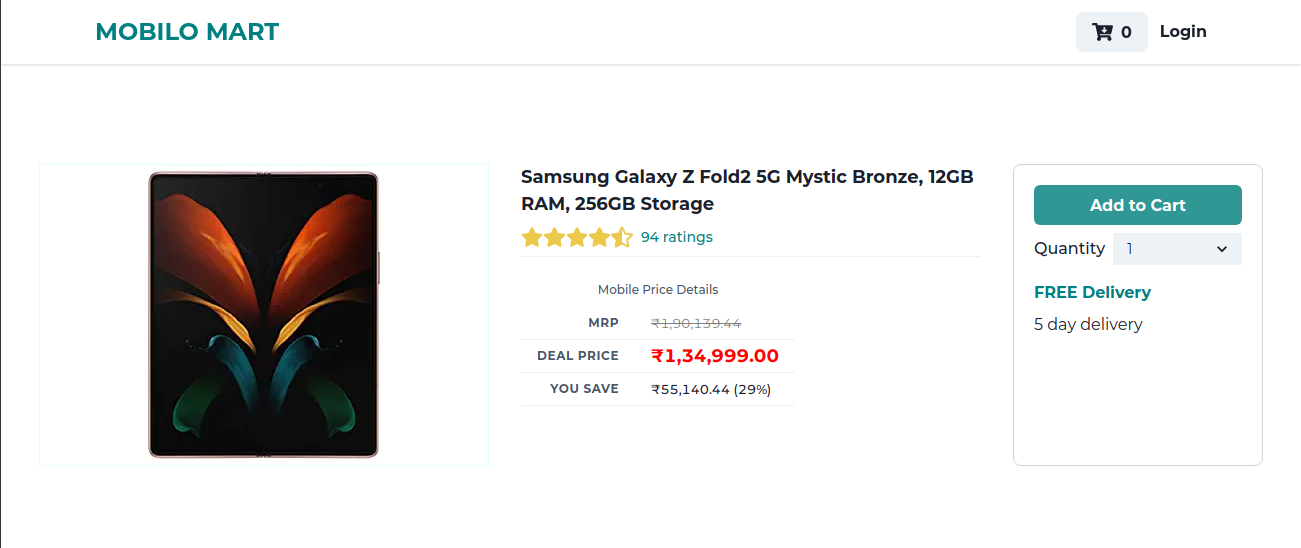This screenshot has width=1301, height=548.
Task: Click the Galaxy Z Fold2 product image
Action: click(264, 315)
